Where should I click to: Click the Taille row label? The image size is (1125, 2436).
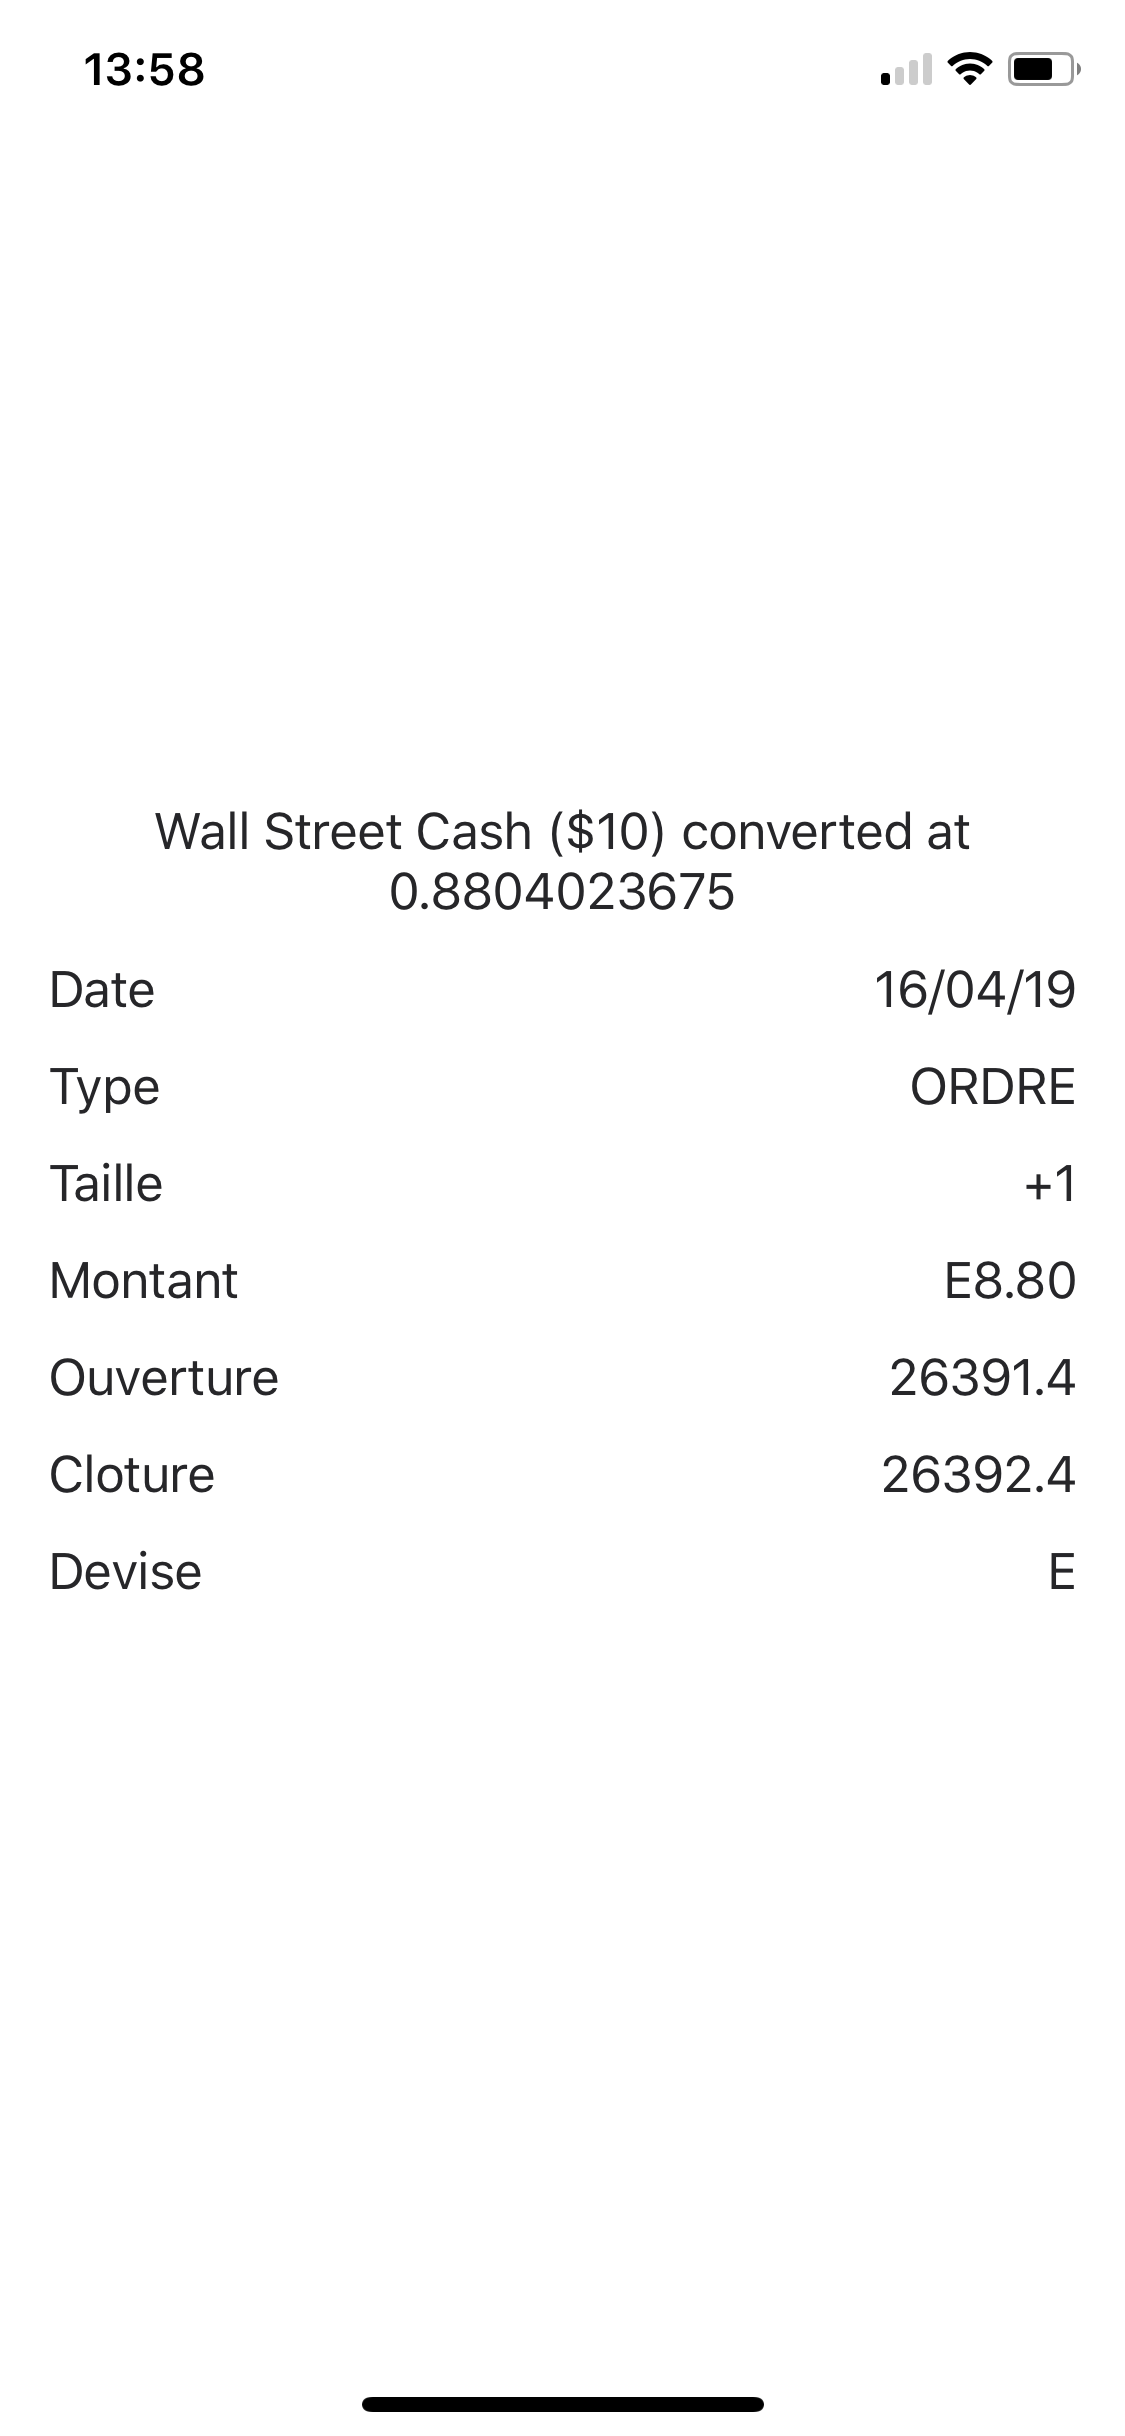click(106, 1184)
